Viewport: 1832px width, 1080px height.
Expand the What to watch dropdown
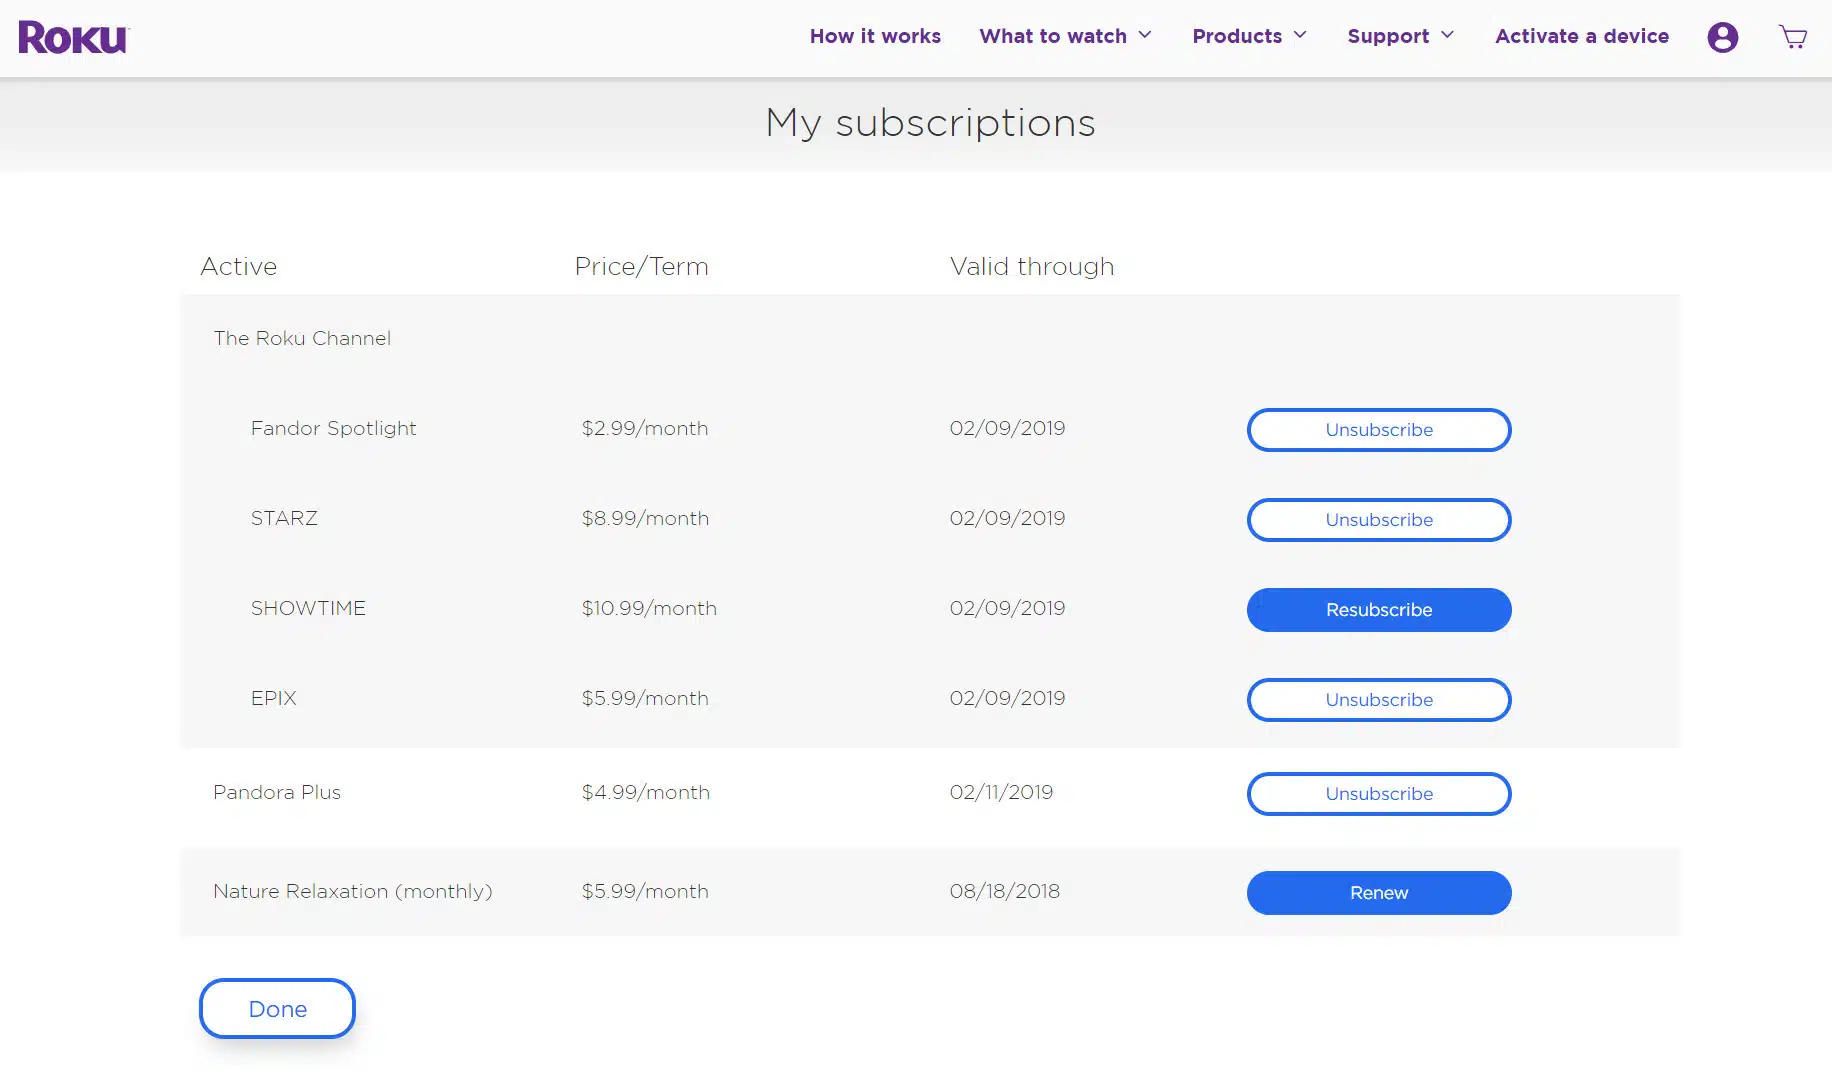[1065, 36]
